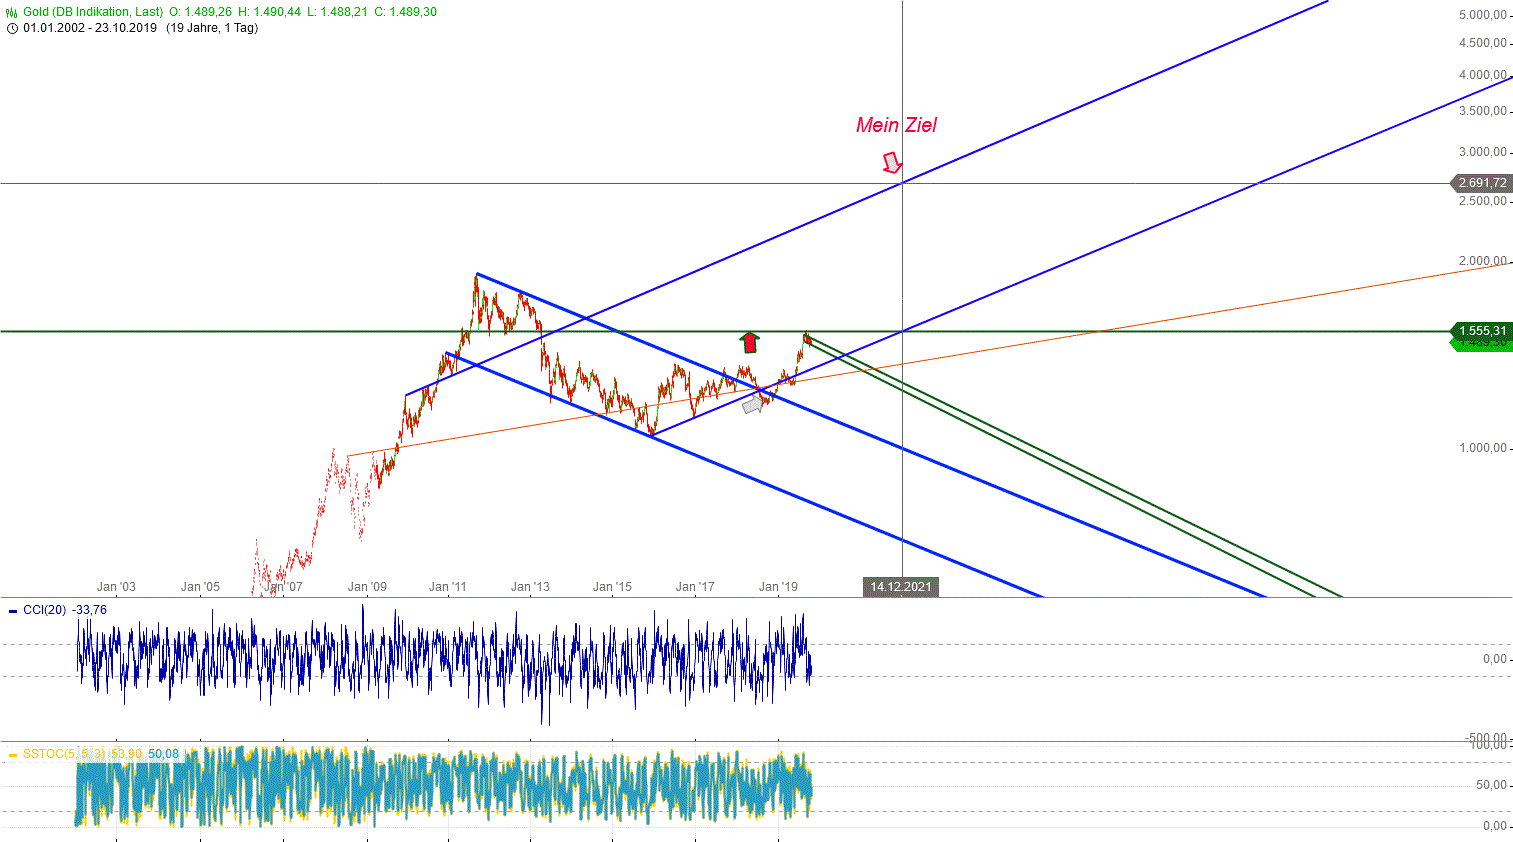Click the "Jan '11" time axis label
The height and width of the screenshot is (842, 1513).
tap(448, 587)
